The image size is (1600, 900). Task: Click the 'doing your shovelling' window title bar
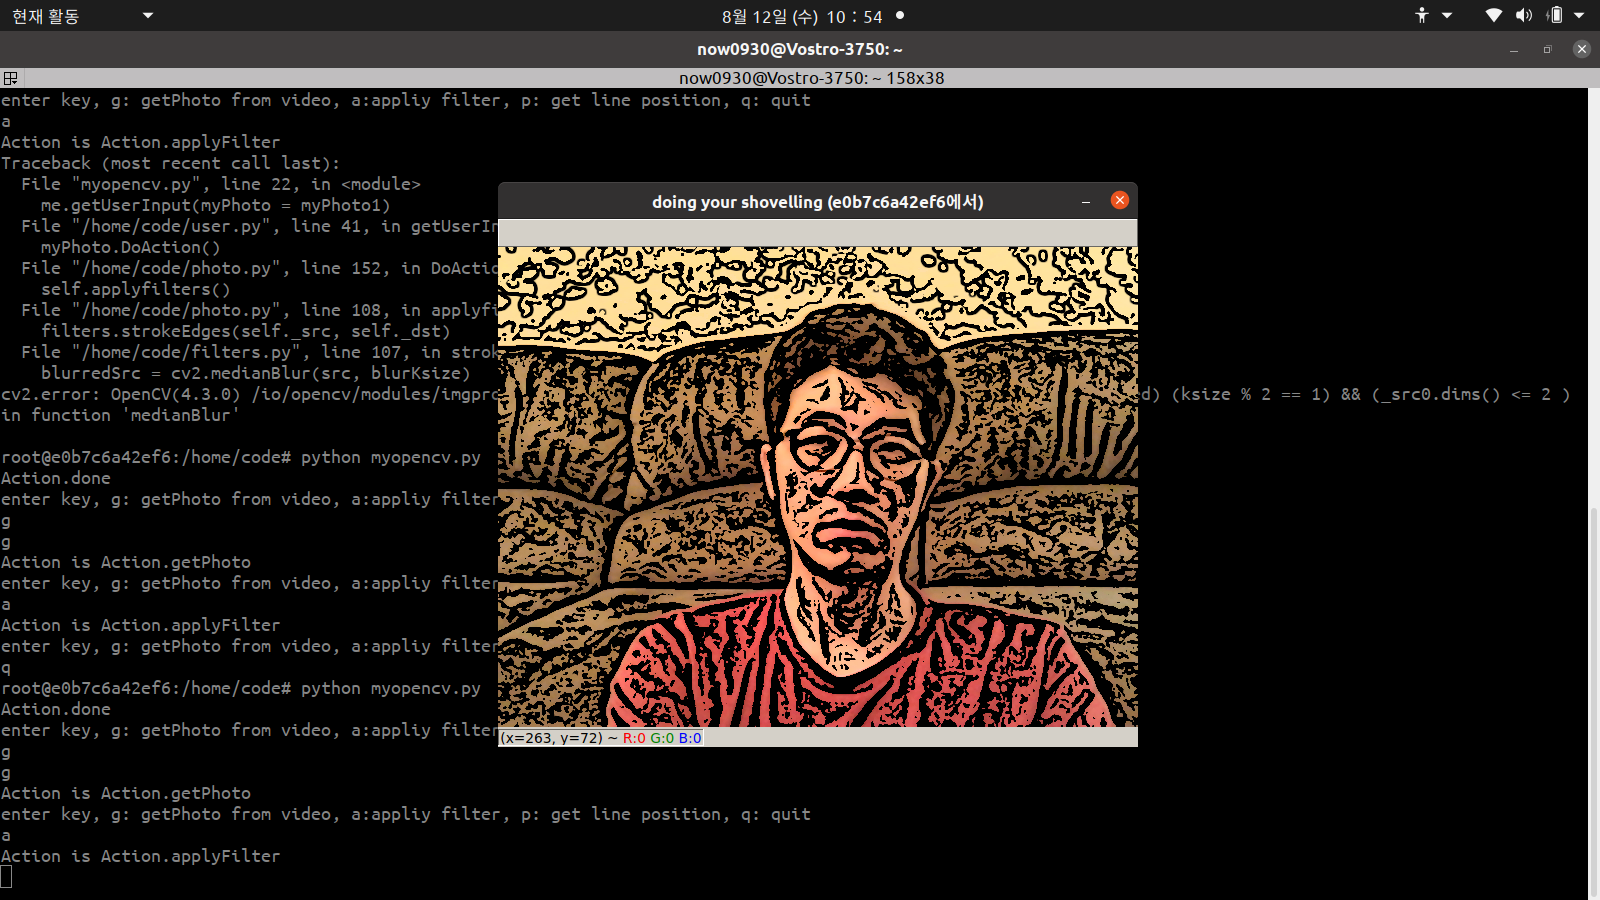click(817, 201)
